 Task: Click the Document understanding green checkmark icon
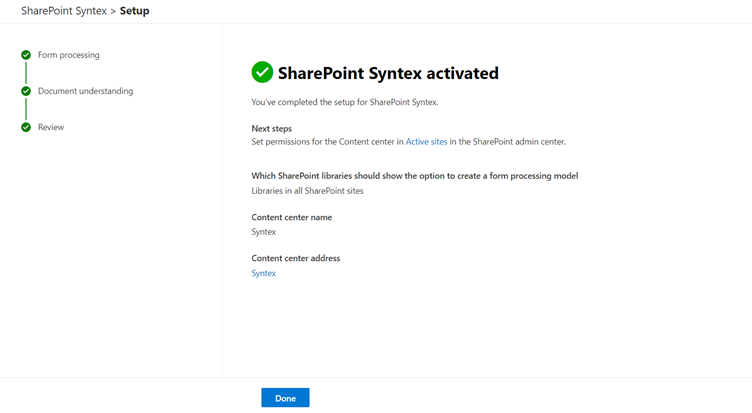tap(26, 91)
